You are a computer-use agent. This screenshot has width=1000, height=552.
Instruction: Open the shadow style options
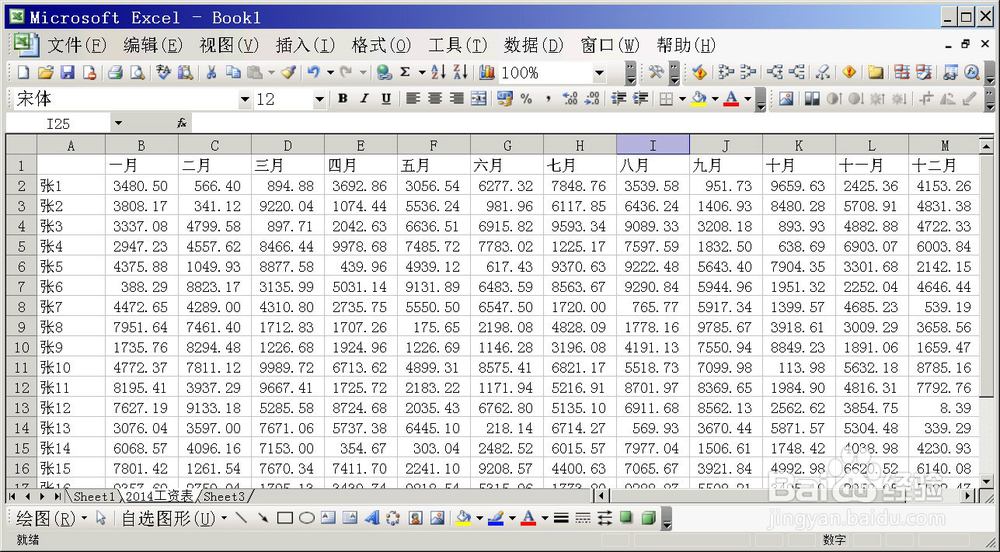click(626, 518)
